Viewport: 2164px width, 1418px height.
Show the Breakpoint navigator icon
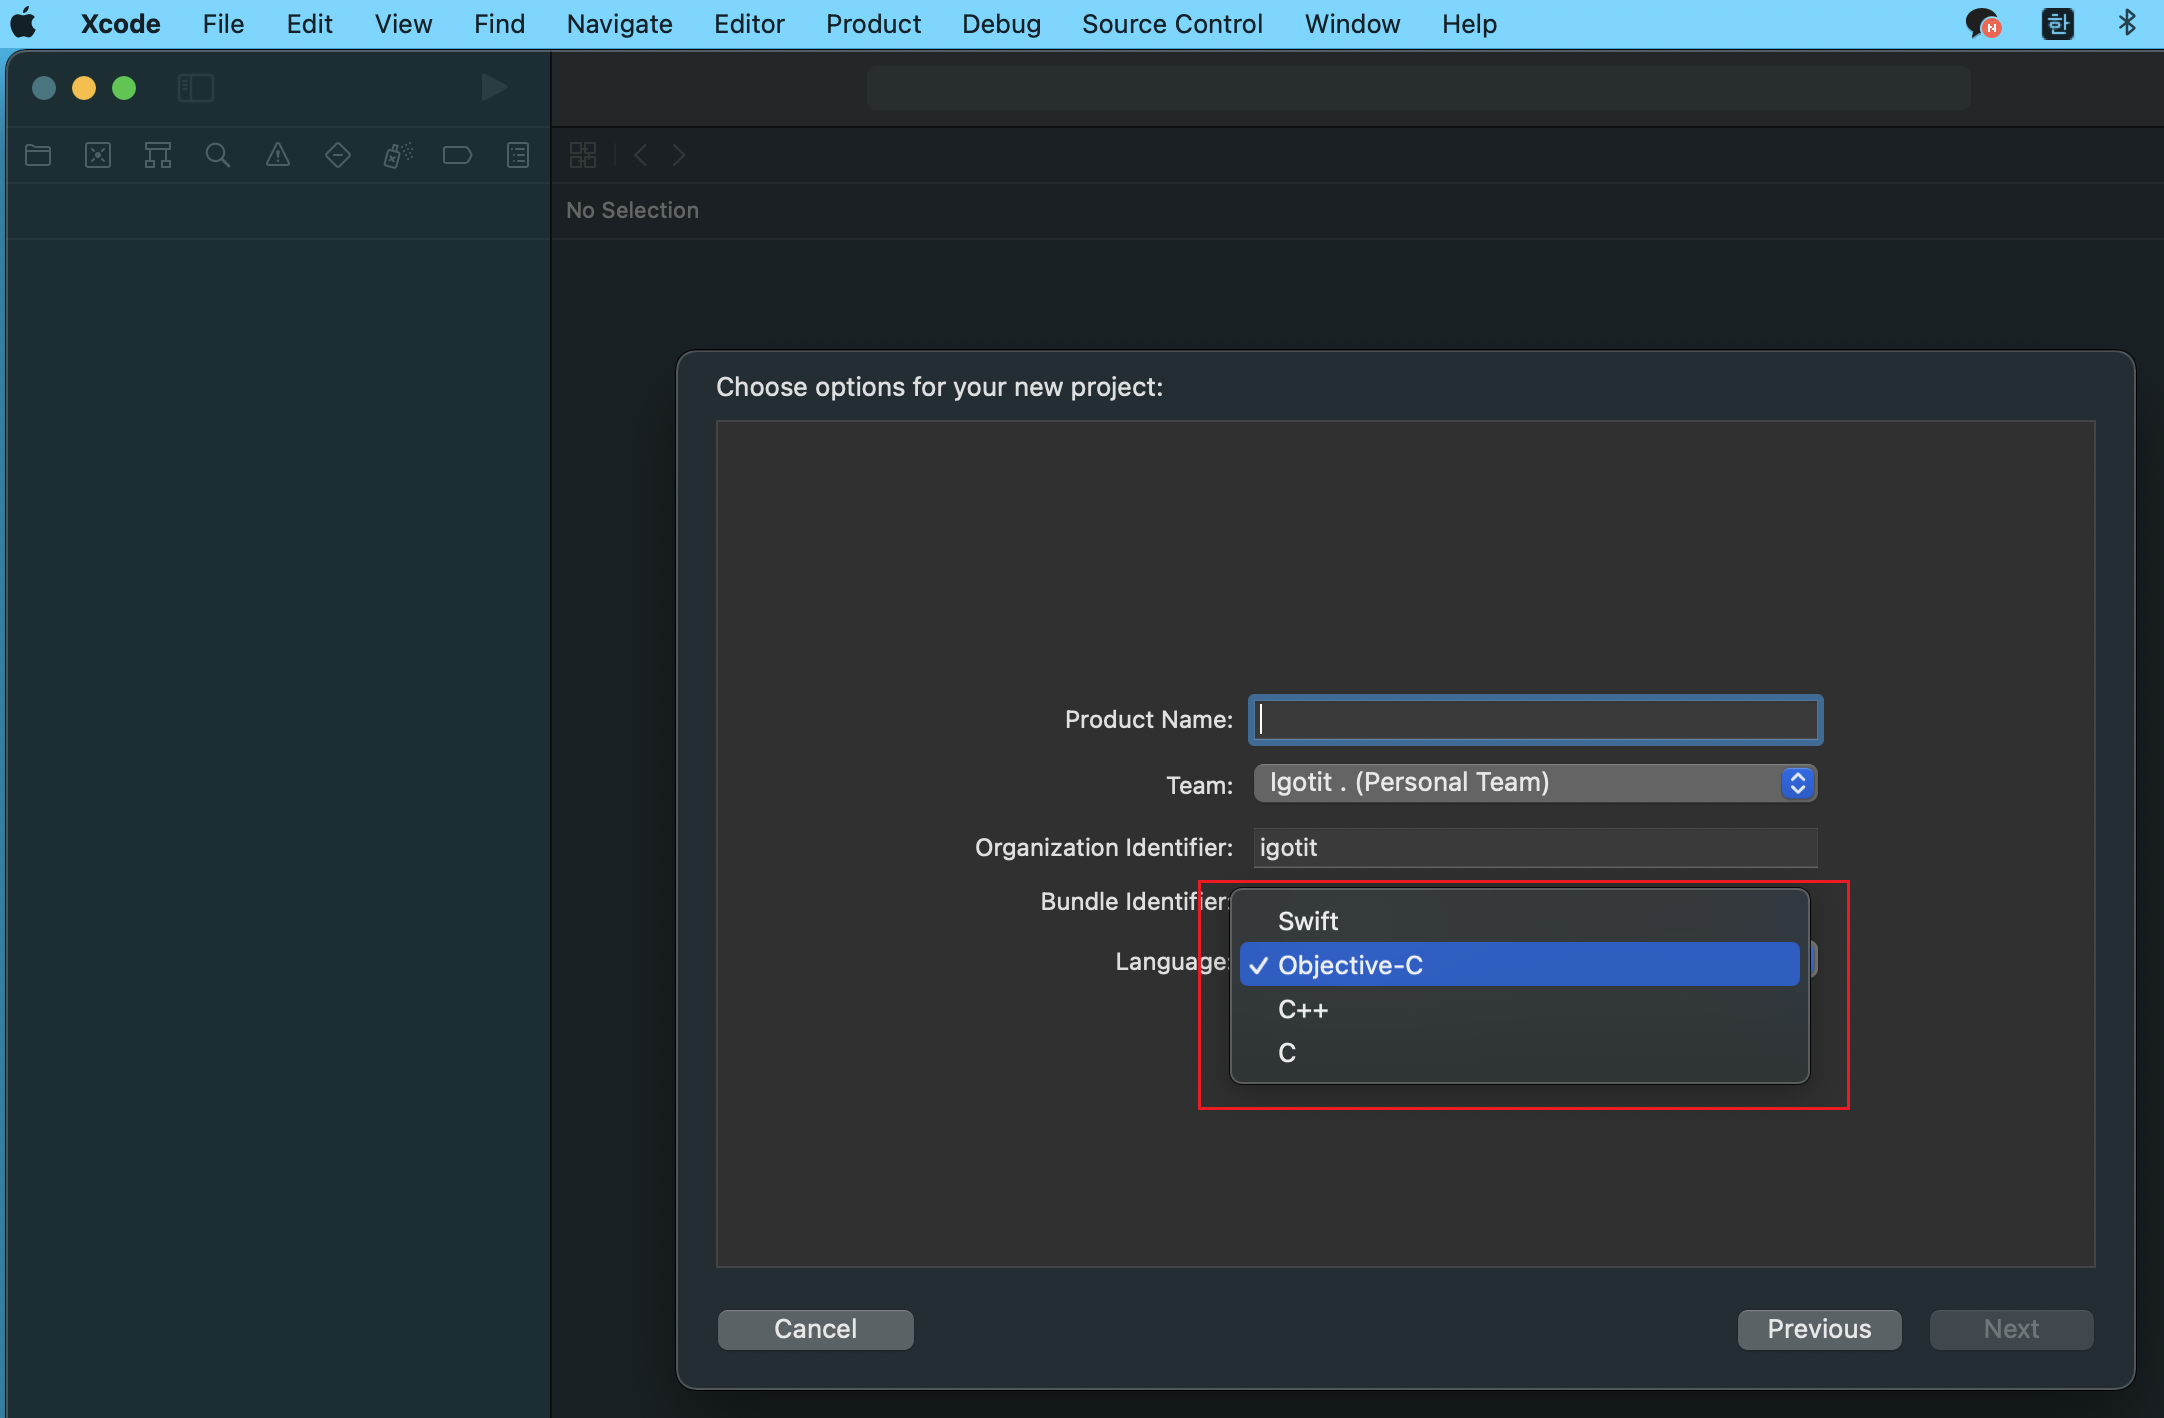pyautogui.click(x=457, y=155)
